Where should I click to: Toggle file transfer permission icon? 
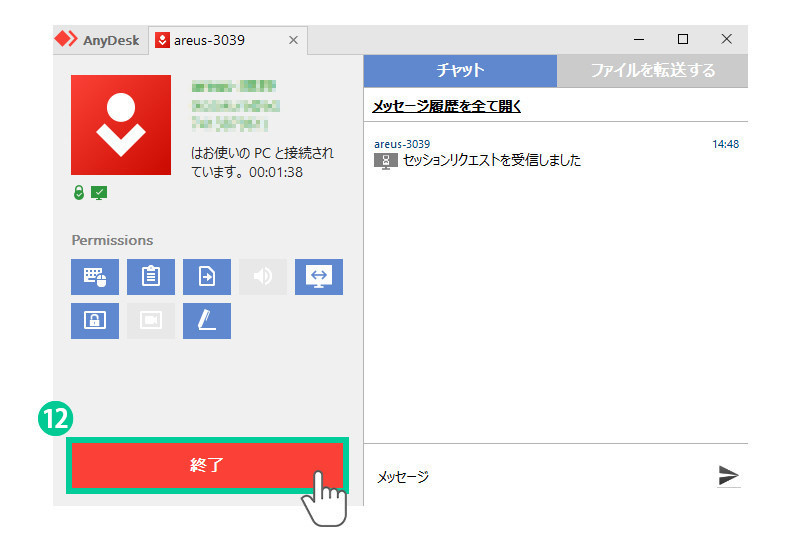click(x=207, y=277)
